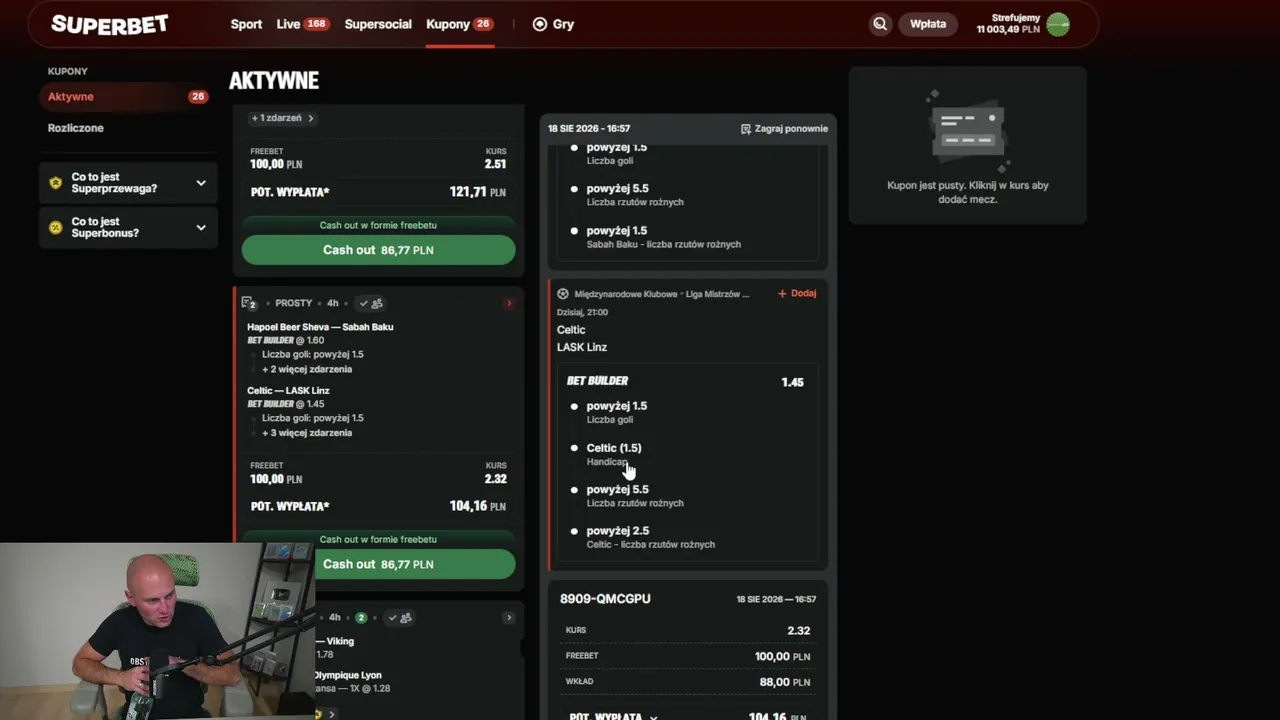Expand '+ 2 więcej zdarzenia' under Hapoel Beer Sheva
The height and width of the screenshot is (720, 1280).
point(307,369)
